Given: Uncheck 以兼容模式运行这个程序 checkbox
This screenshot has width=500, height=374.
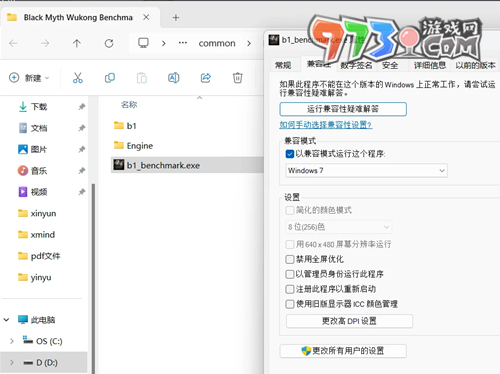Looking at the screenshot, I should 290,154.
